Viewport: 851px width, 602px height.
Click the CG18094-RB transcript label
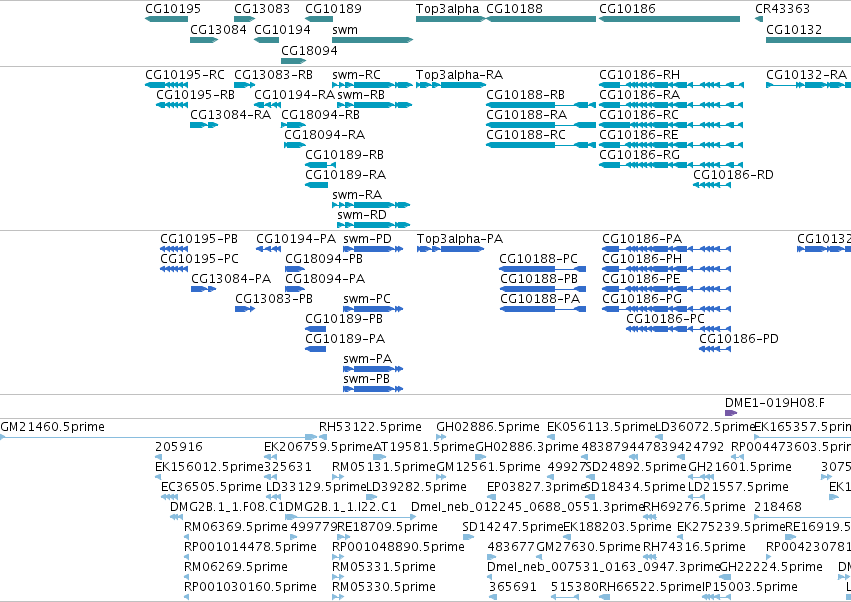pyautogui.click(x=320, y=115)
